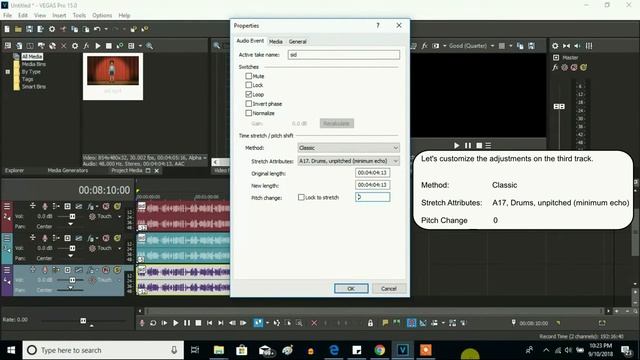Go to end of project
The height and width of the screenshot is (360, 640).
click(x=221, y=323)
